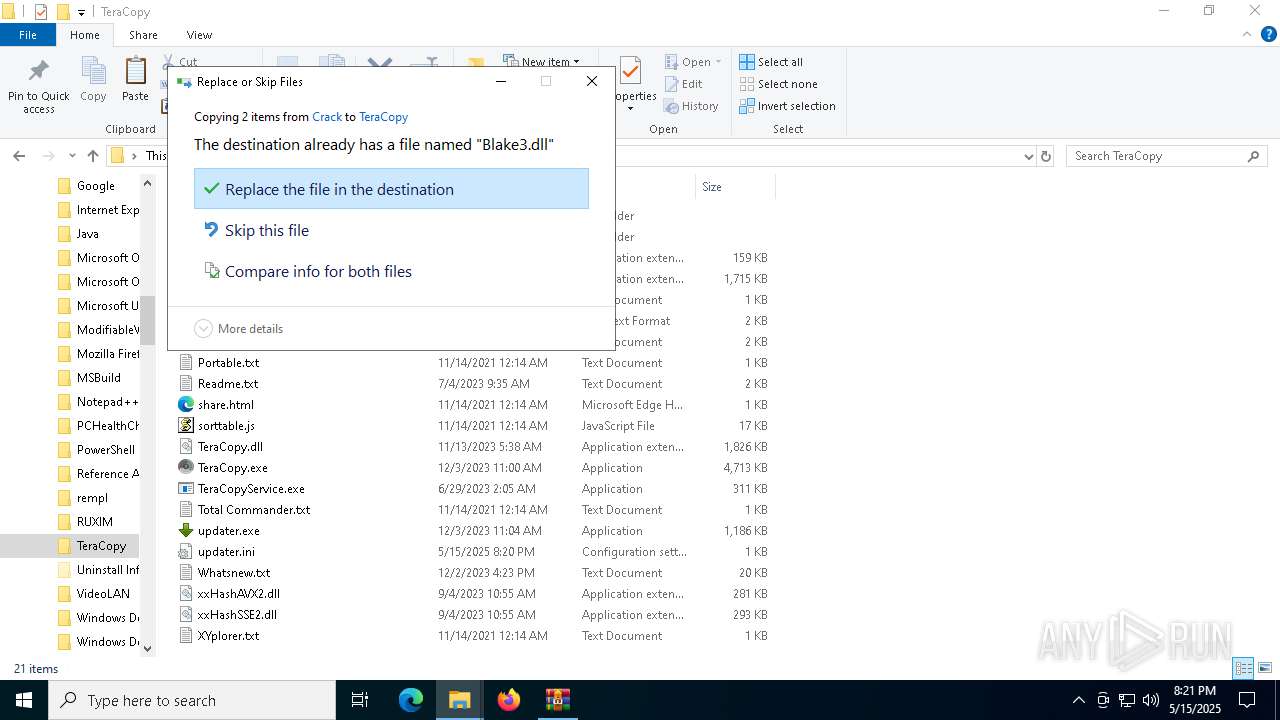Open the Recent locations dropdown

(x=72, y=156)
